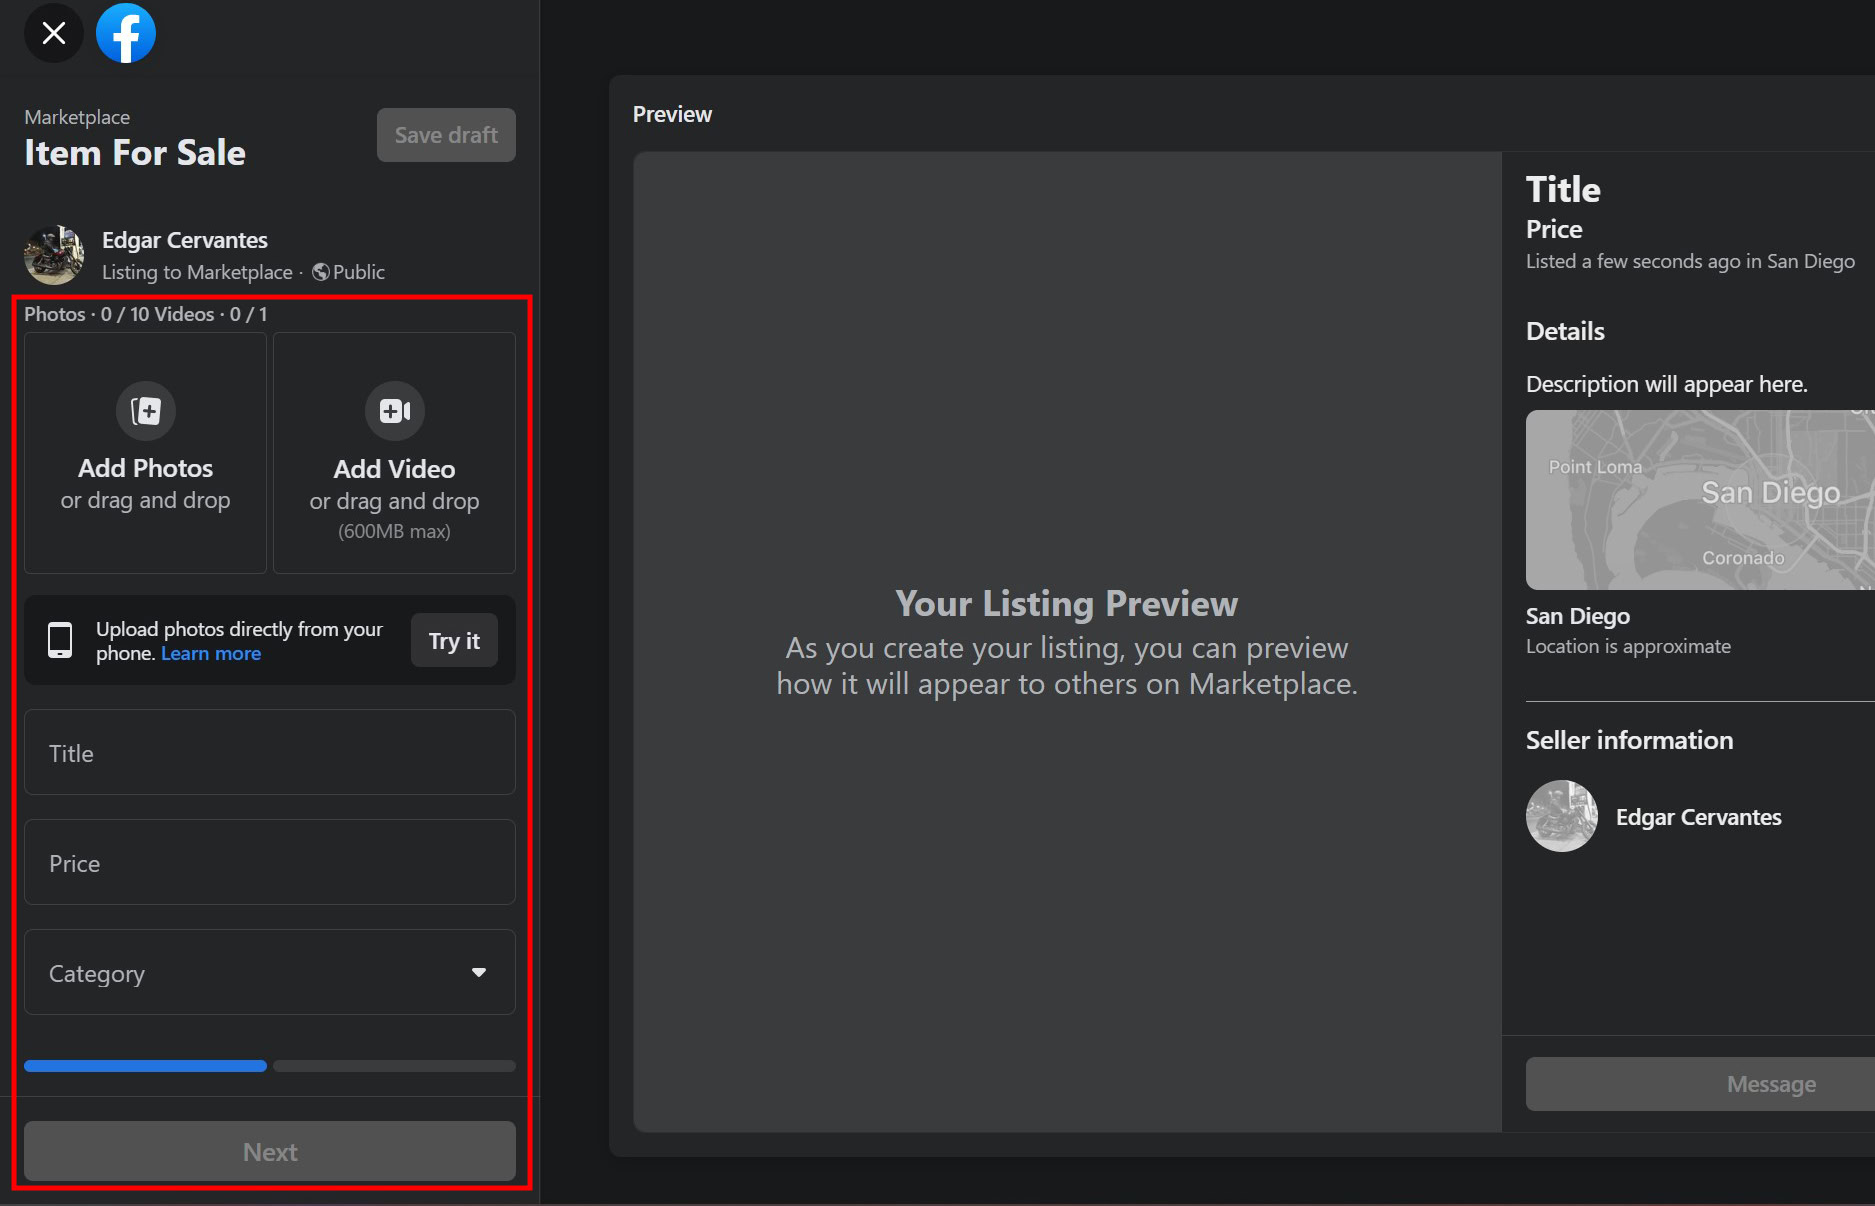Click the San Diego map preview
This screenshot has width=1875, height=1206.
1700,500
